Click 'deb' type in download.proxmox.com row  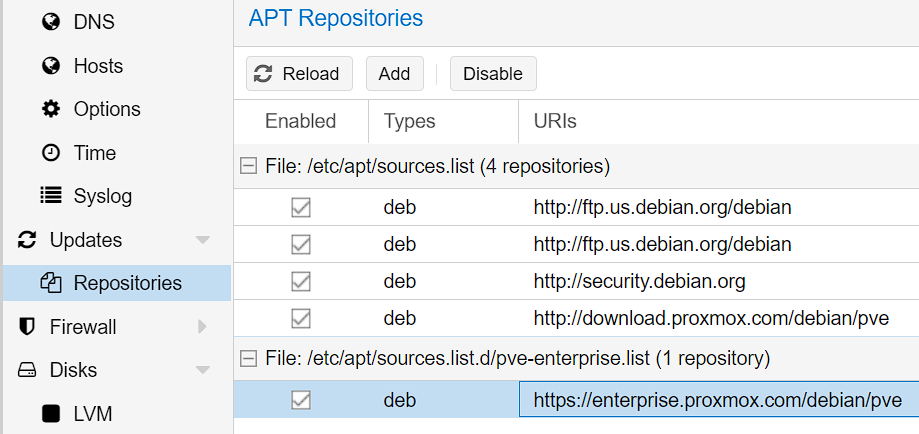pos(400,318)
